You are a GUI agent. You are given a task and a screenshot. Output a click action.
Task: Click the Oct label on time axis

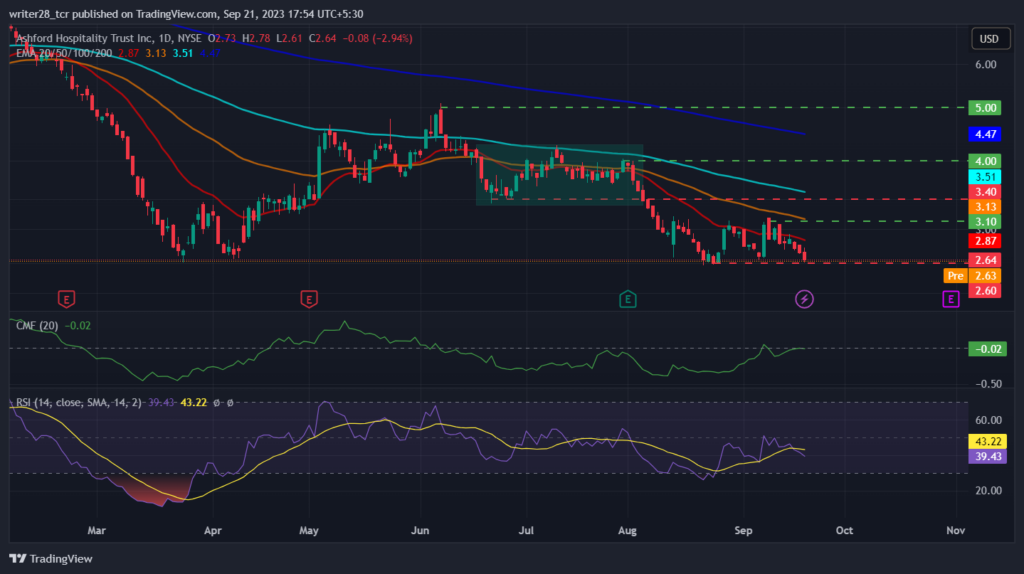pyautogui.click(x=844, y=530)
